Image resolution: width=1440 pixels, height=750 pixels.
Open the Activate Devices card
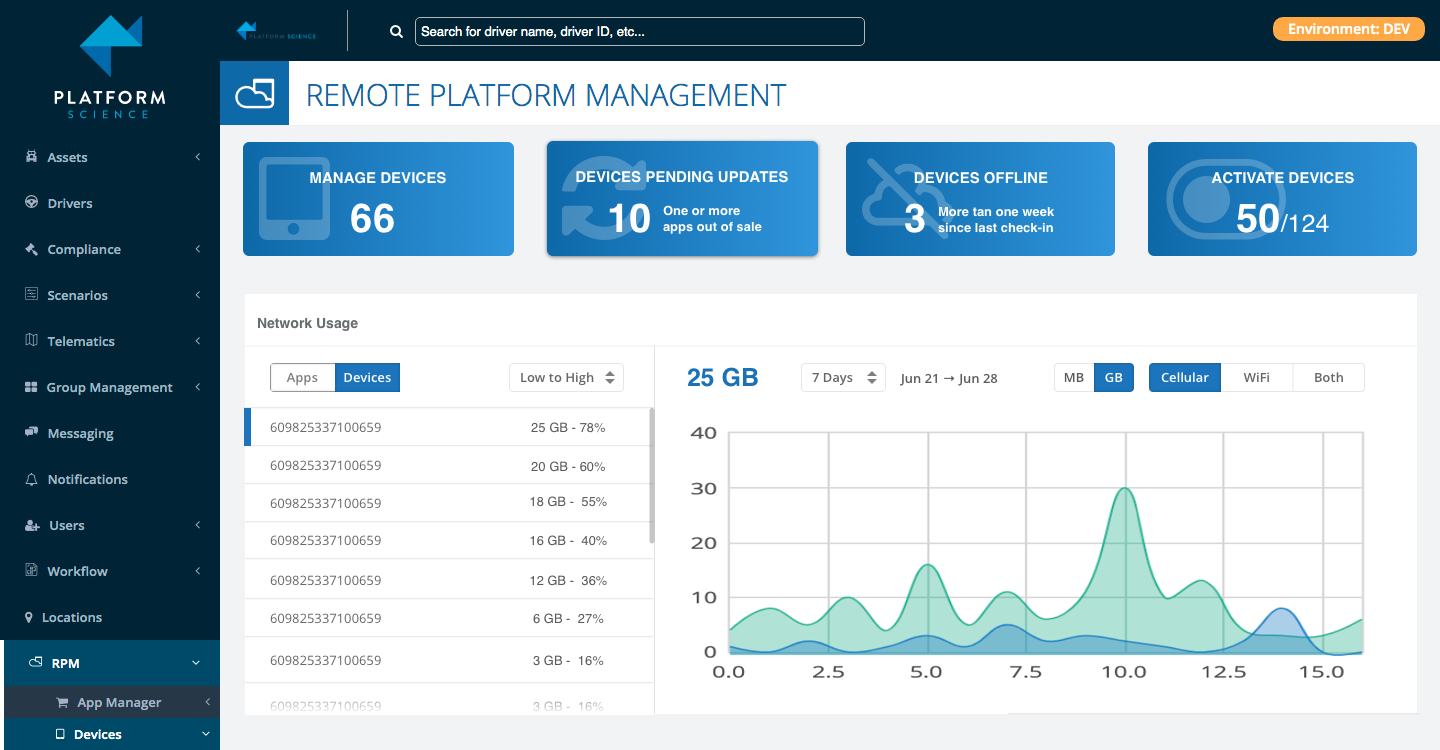click(x=1282, y=199)
